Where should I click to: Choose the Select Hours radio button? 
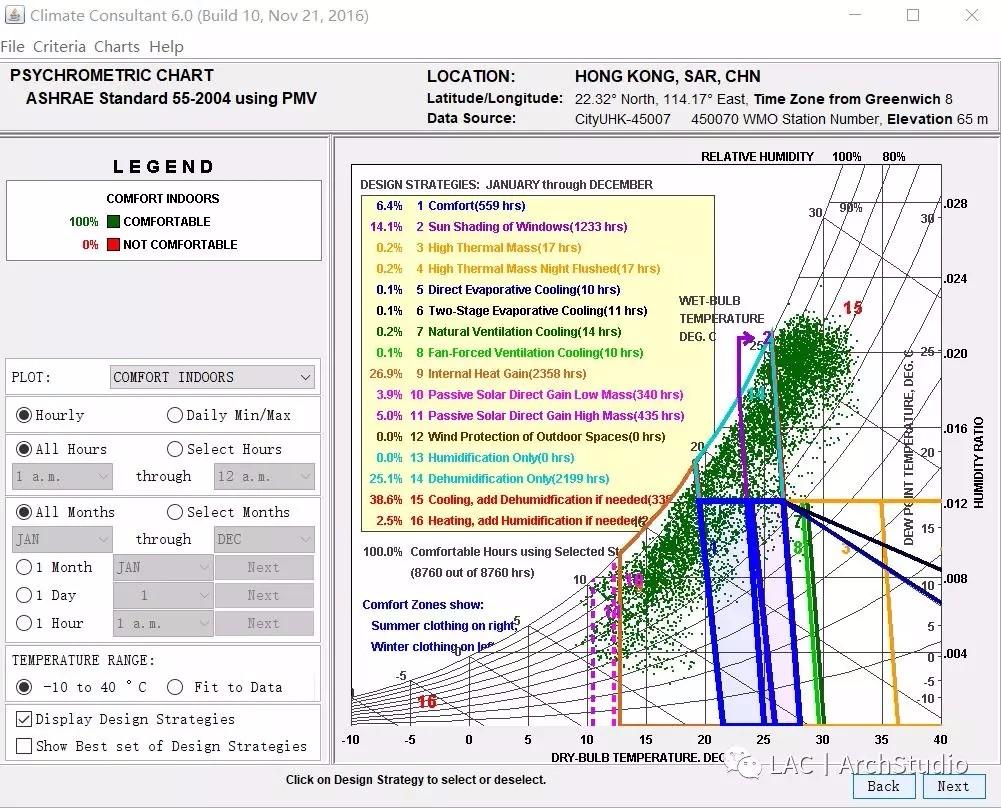tap(174, 449)
